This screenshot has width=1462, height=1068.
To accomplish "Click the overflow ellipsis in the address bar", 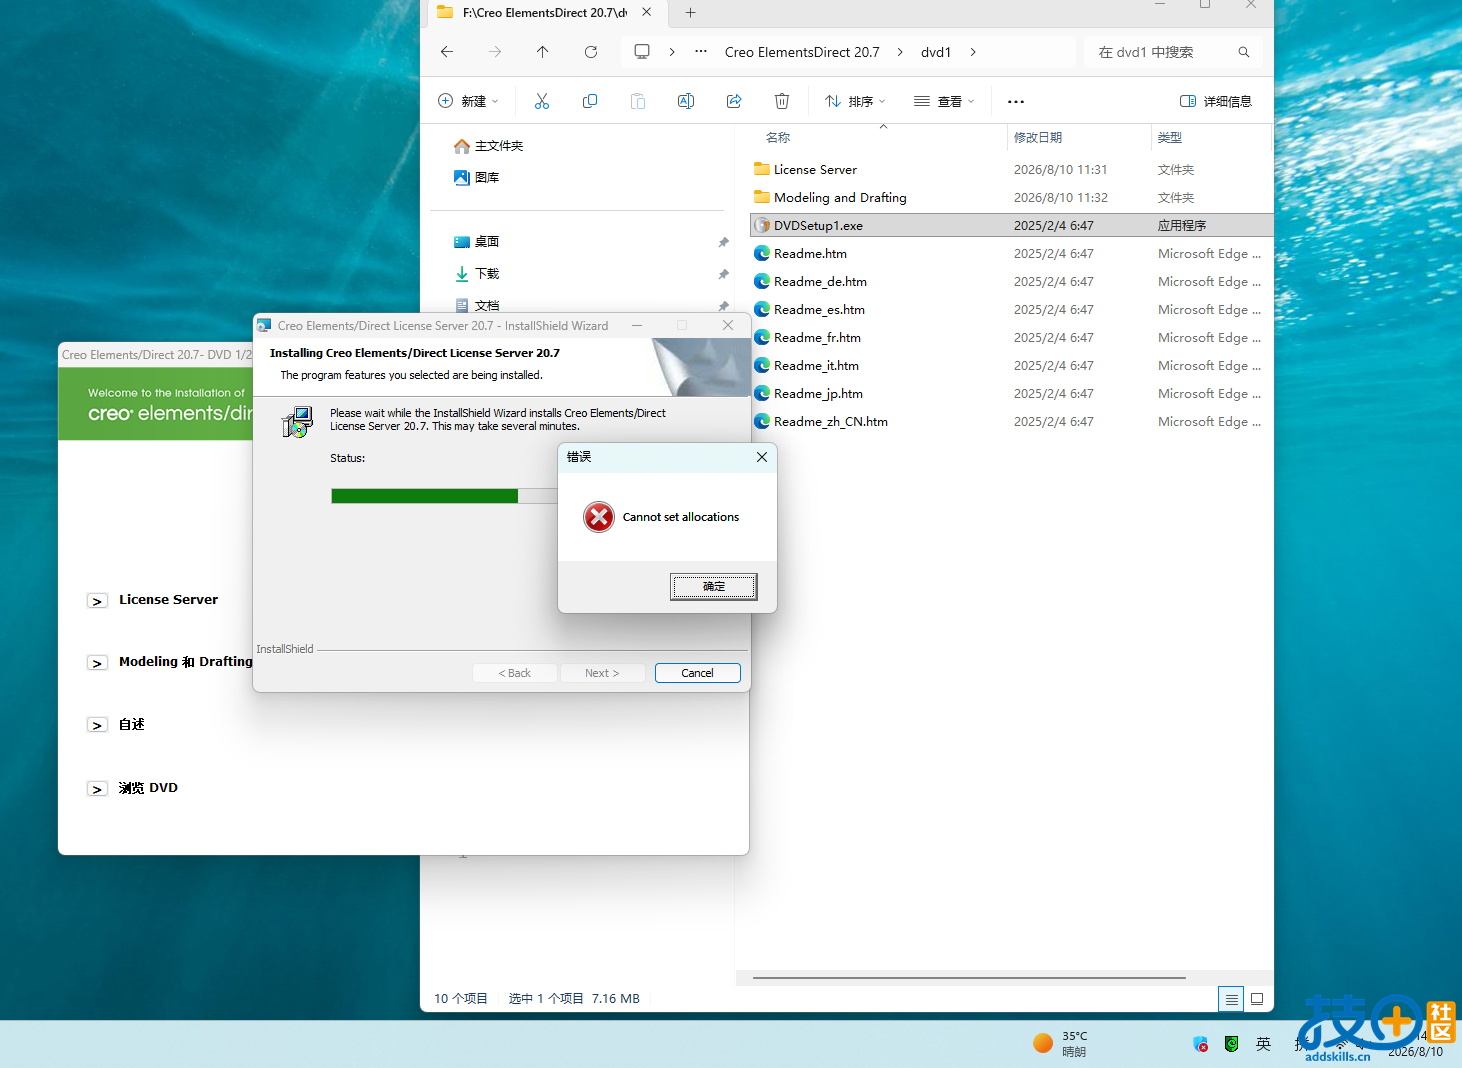I will coord(701,52).
